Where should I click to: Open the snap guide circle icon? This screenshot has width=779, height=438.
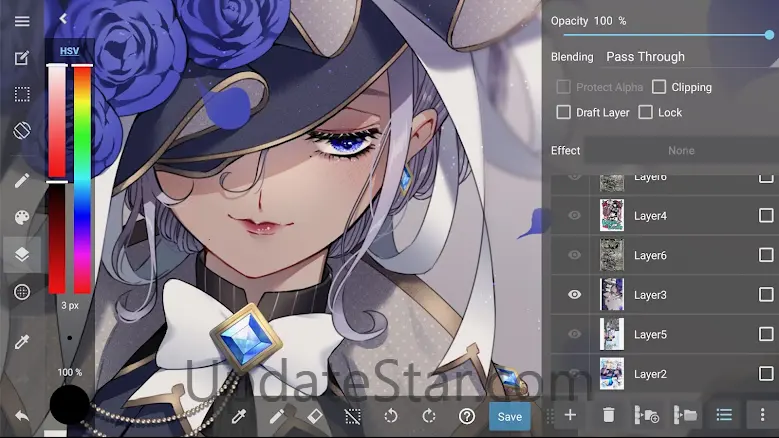tap(22, 292)
